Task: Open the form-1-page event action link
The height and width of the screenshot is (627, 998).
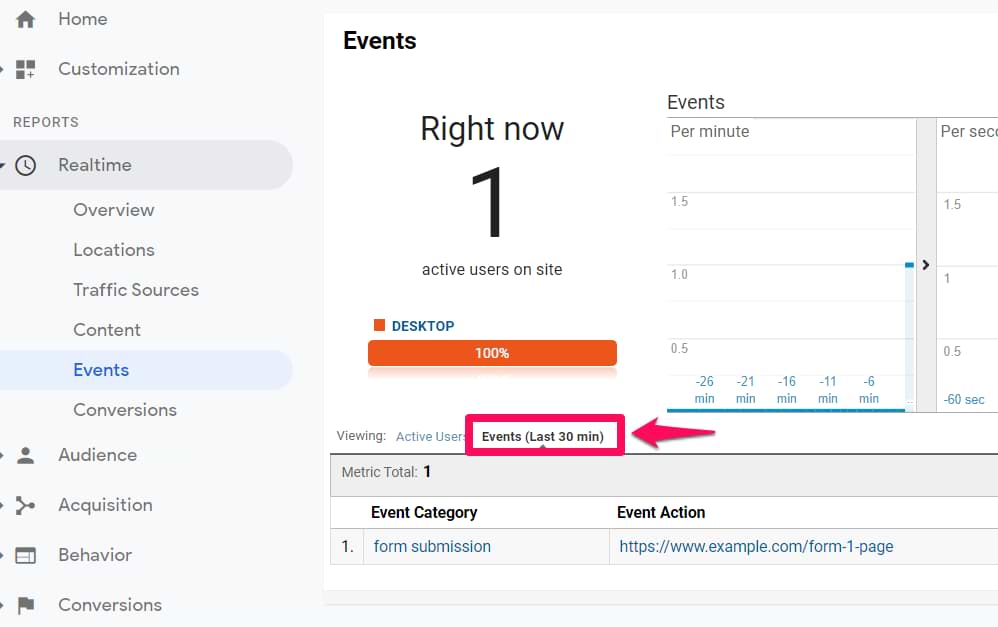Action: coord(756,547)
